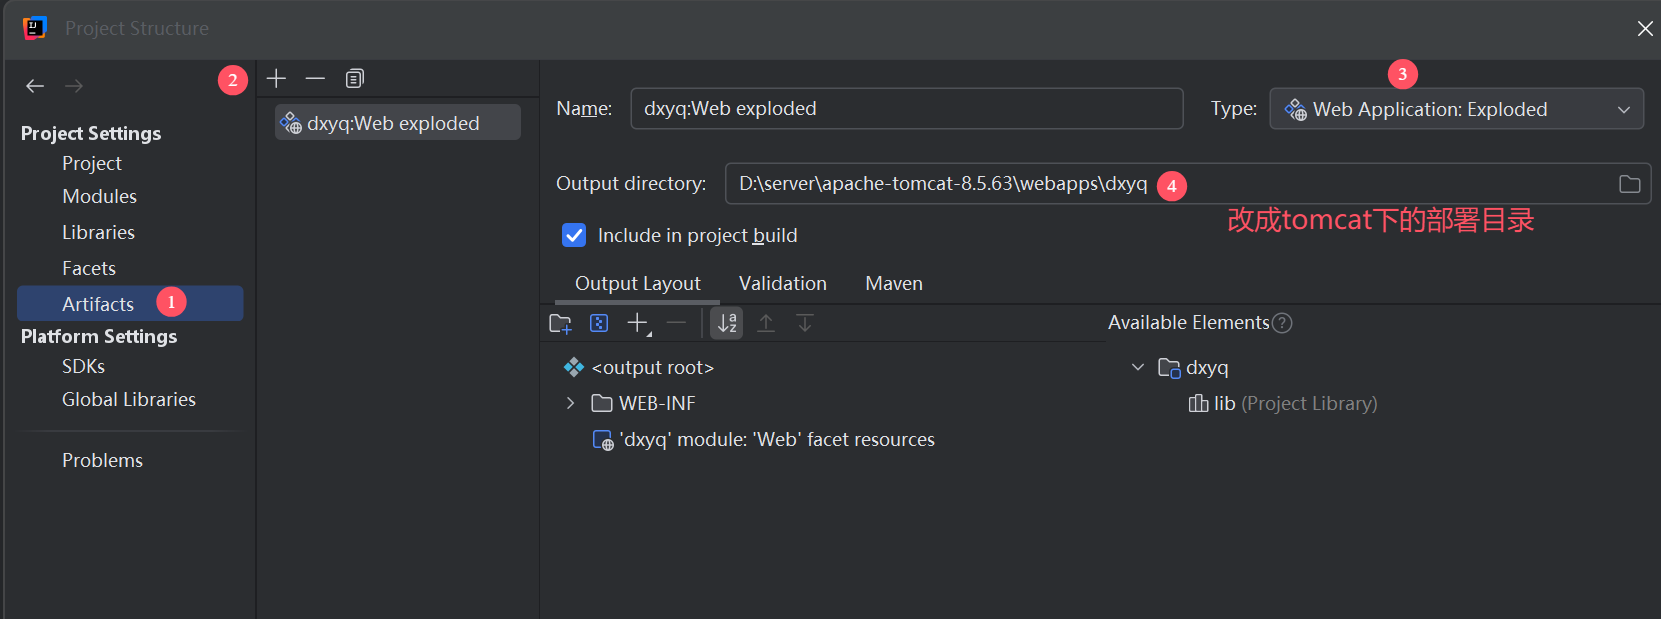
Task: Select the dxyq:Web exploded artifact in list
Action: tap(397, 123)
